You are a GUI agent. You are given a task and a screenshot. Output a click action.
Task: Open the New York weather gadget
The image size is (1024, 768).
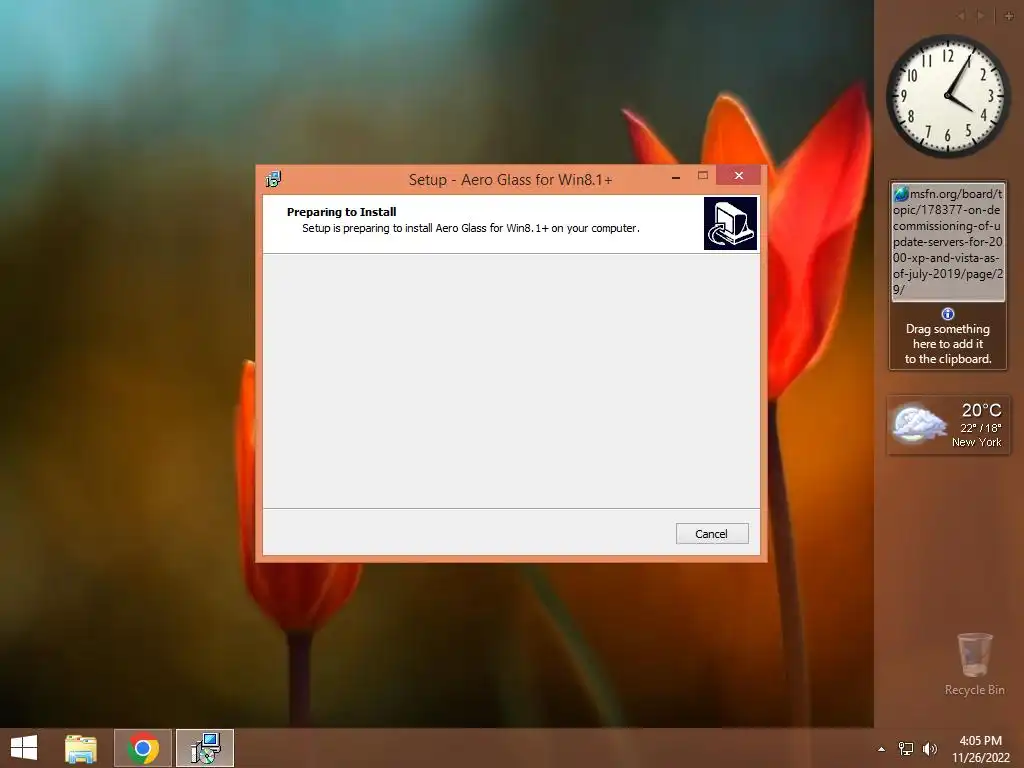949,424
